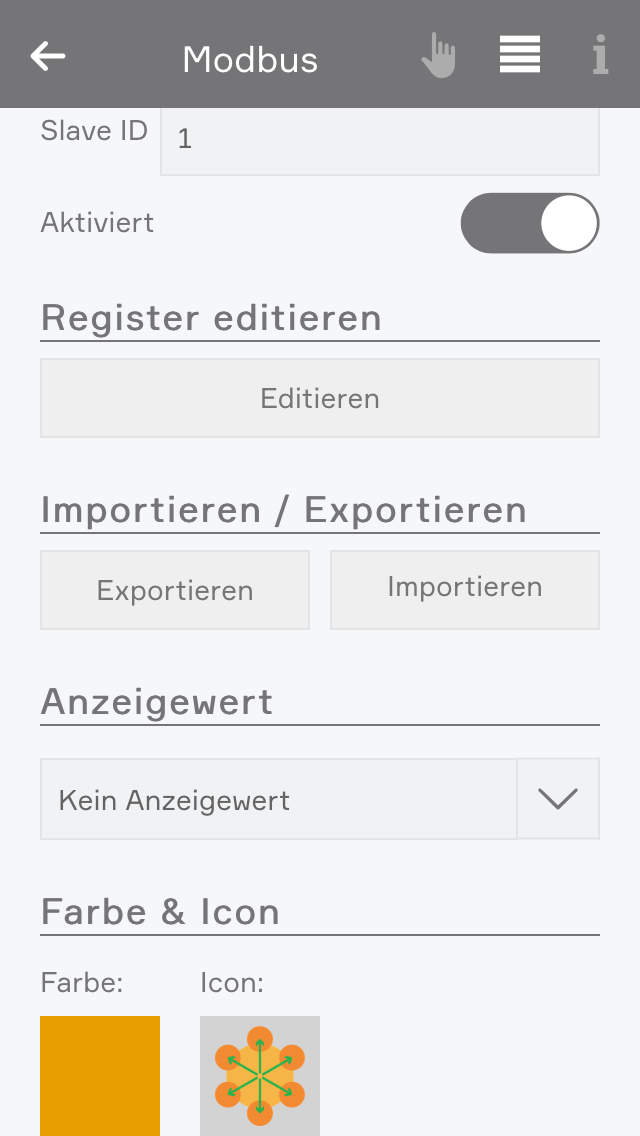Tap the Aktiviert label text
The image size is (640, 1136).
coord(97,223)
